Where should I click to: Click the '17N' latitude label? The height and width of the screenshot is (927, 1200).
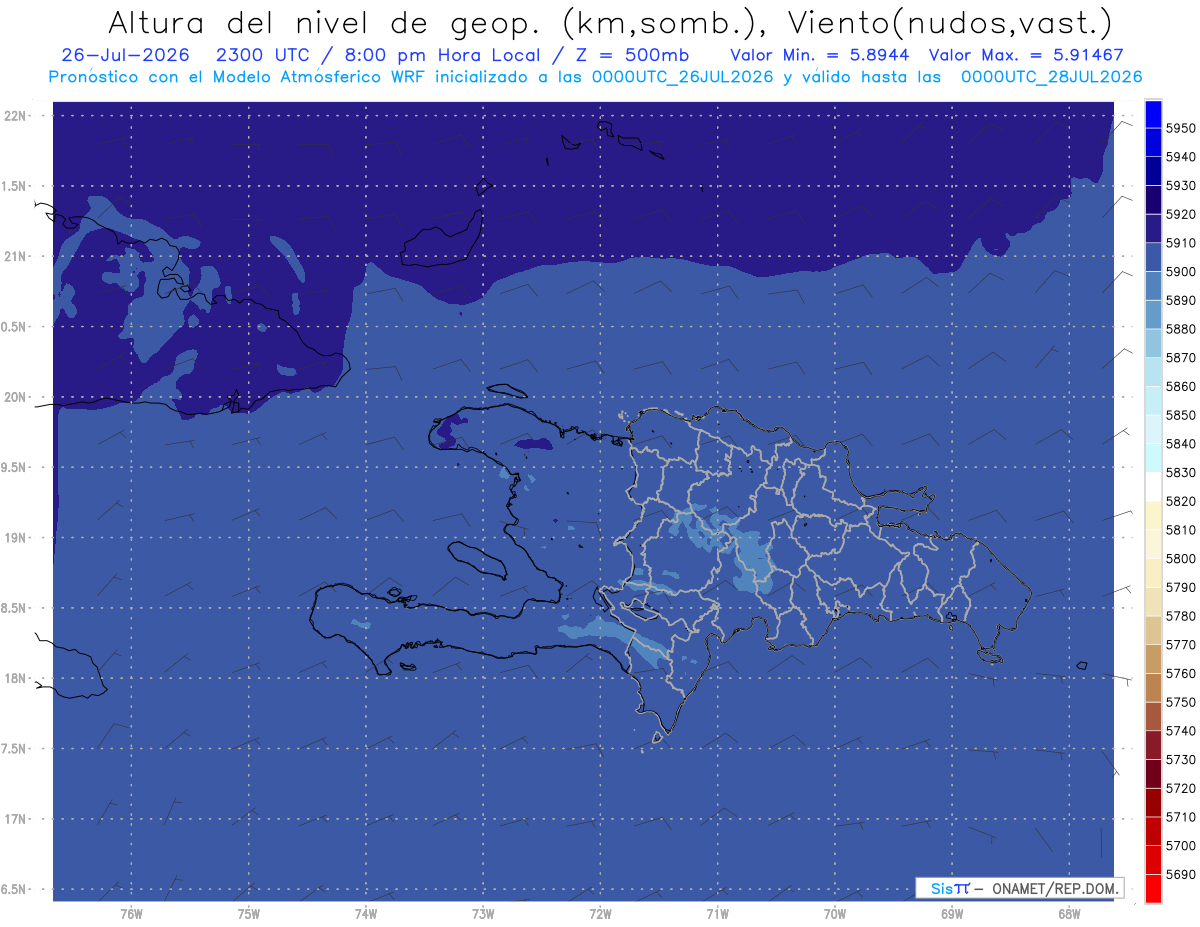(15, 820)
